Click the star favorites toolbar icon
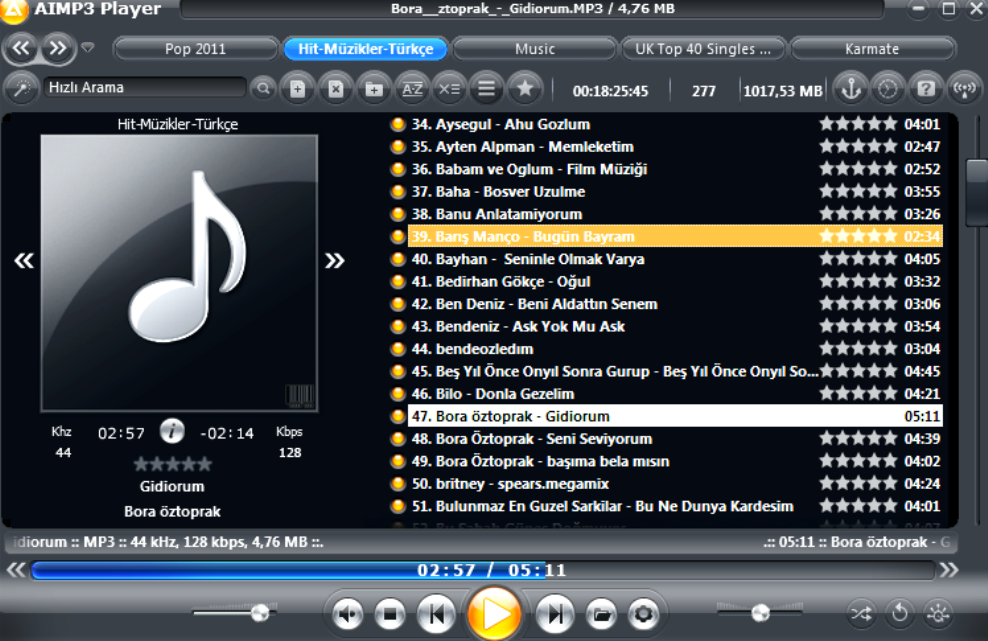This screenshot has width=988, height=641. pyautogui.click(x=525, y=89)
